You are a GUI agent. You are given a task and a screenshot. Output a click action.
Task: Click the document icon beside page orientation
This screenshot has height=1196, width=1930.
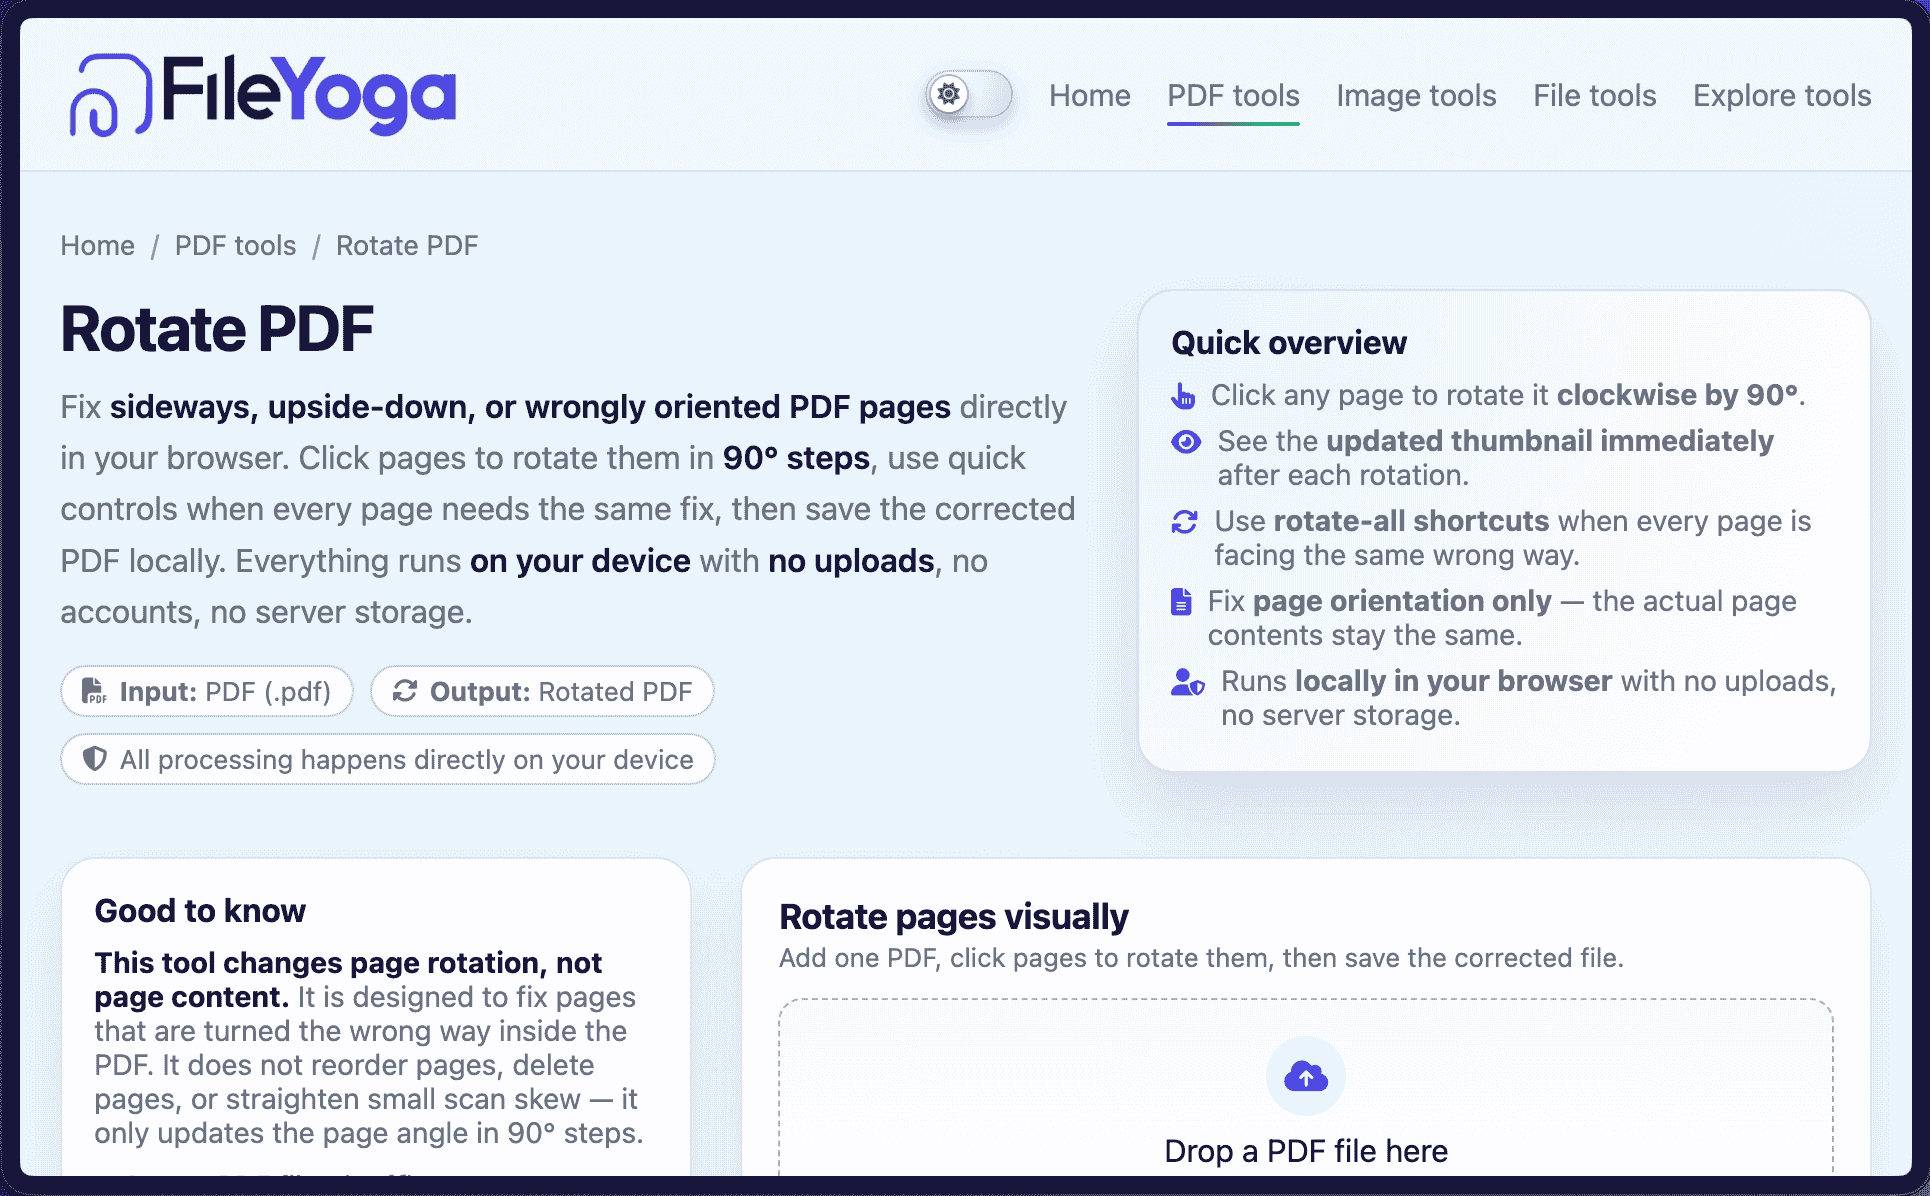pos(1181,601)
